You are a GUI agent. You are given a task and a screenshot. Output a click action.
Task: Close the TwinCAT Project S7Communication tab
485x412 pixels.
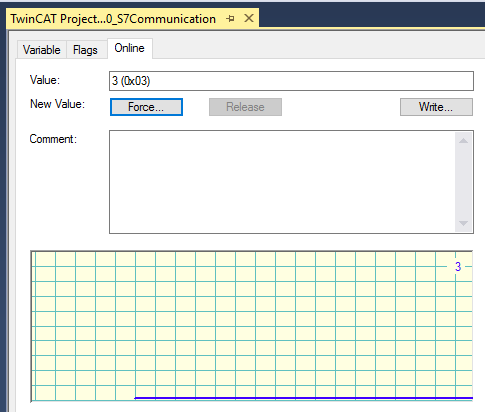coord(249,18)
